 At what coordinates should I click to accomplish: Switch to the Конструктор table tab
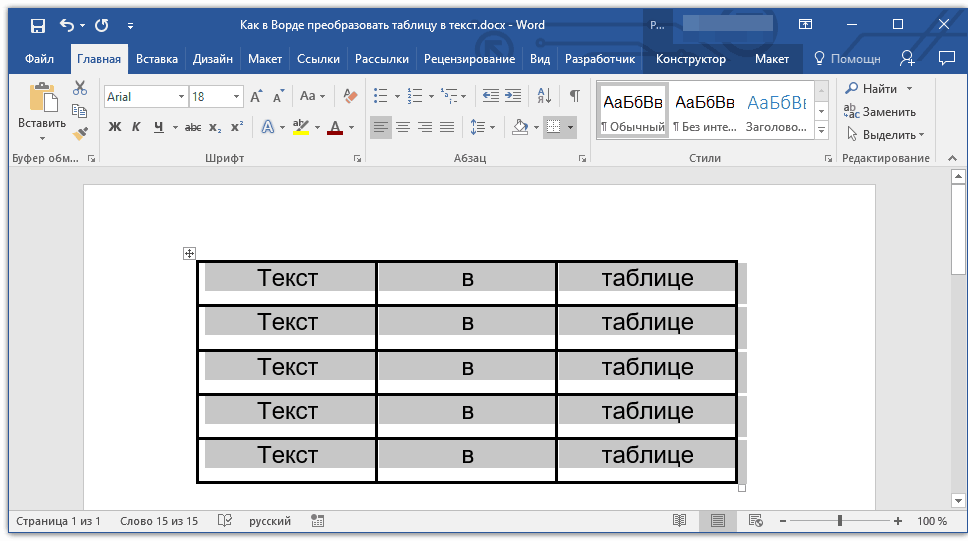pos(691,59)
